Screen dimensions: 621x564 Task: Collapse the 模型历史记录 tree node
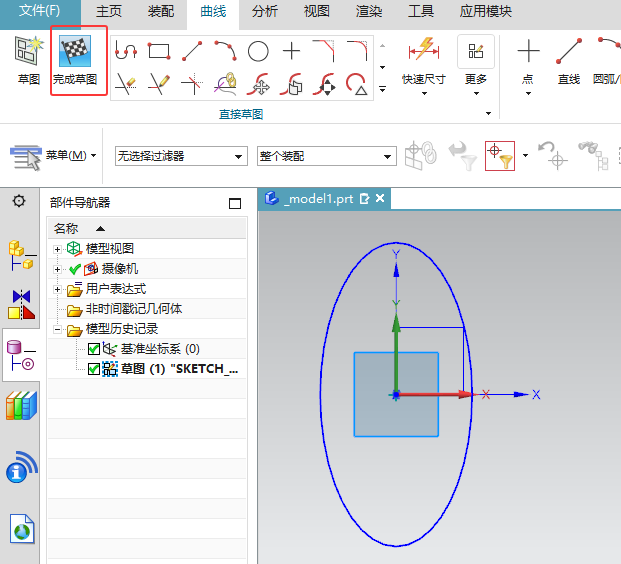[x=57, y=330]
